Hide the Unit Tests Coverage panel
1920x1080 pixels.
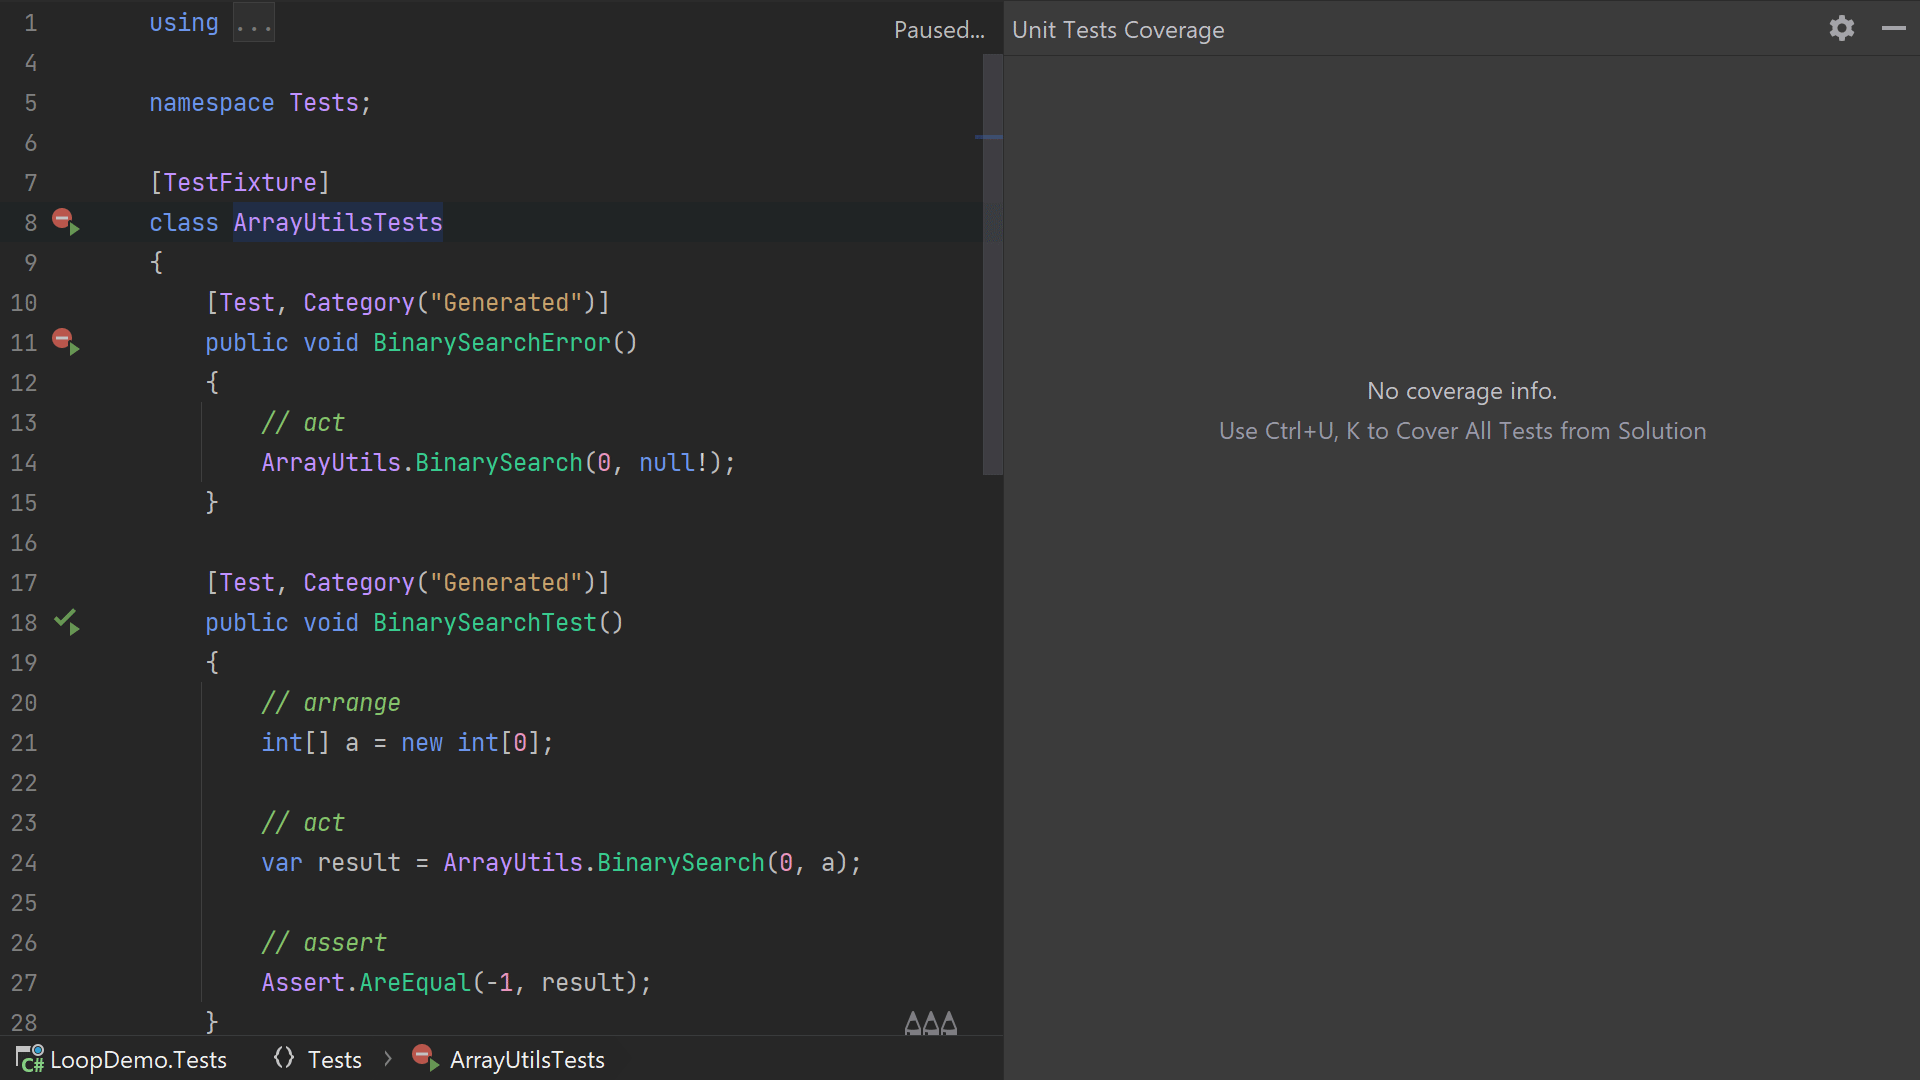tap(1895, 28)
